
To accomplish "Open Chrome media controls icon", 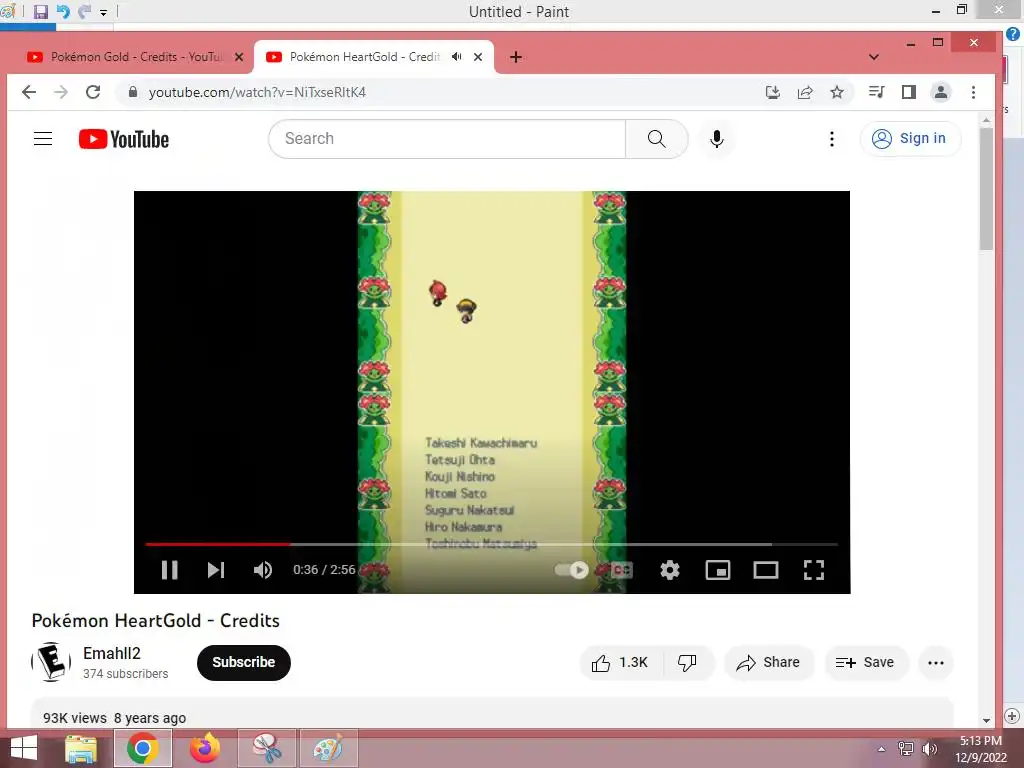I will (876, 92).
